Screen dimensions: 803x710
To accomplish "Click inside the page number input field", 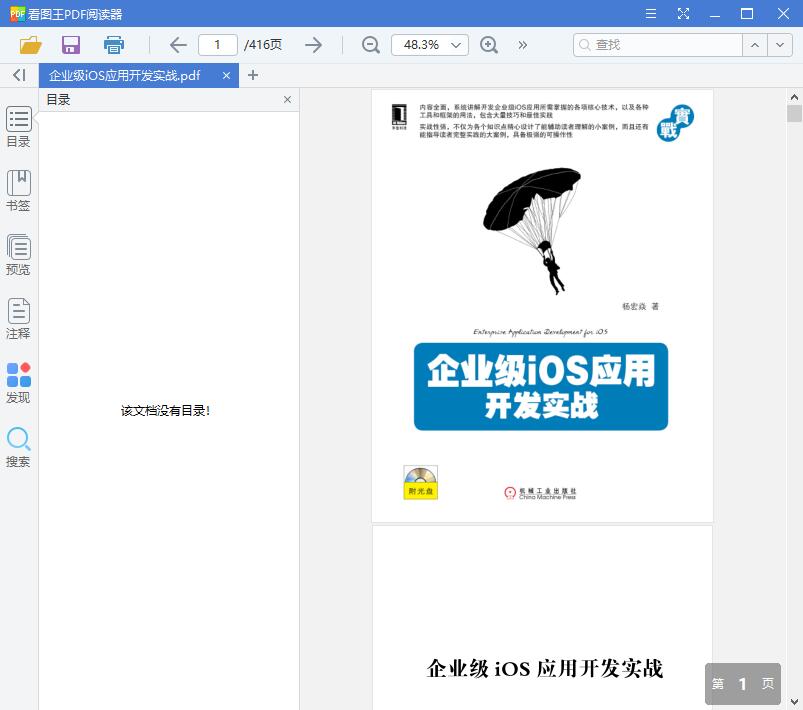I will 218,45.
